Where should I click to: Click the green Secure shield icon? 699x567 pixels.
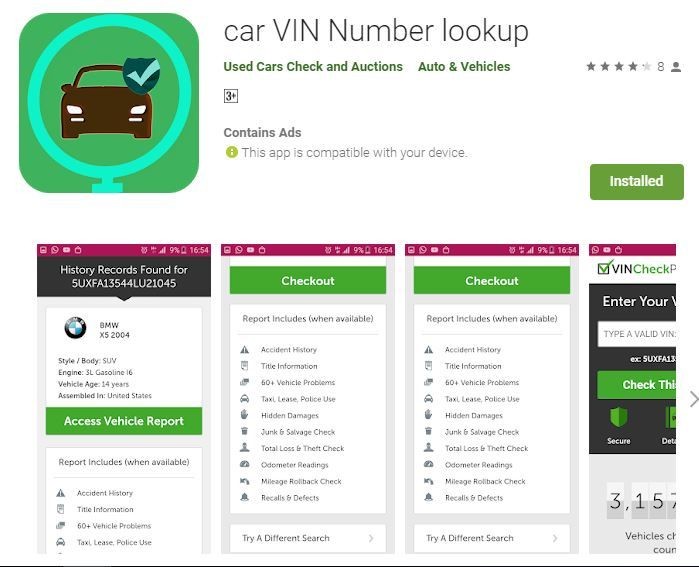pos(618,418)
